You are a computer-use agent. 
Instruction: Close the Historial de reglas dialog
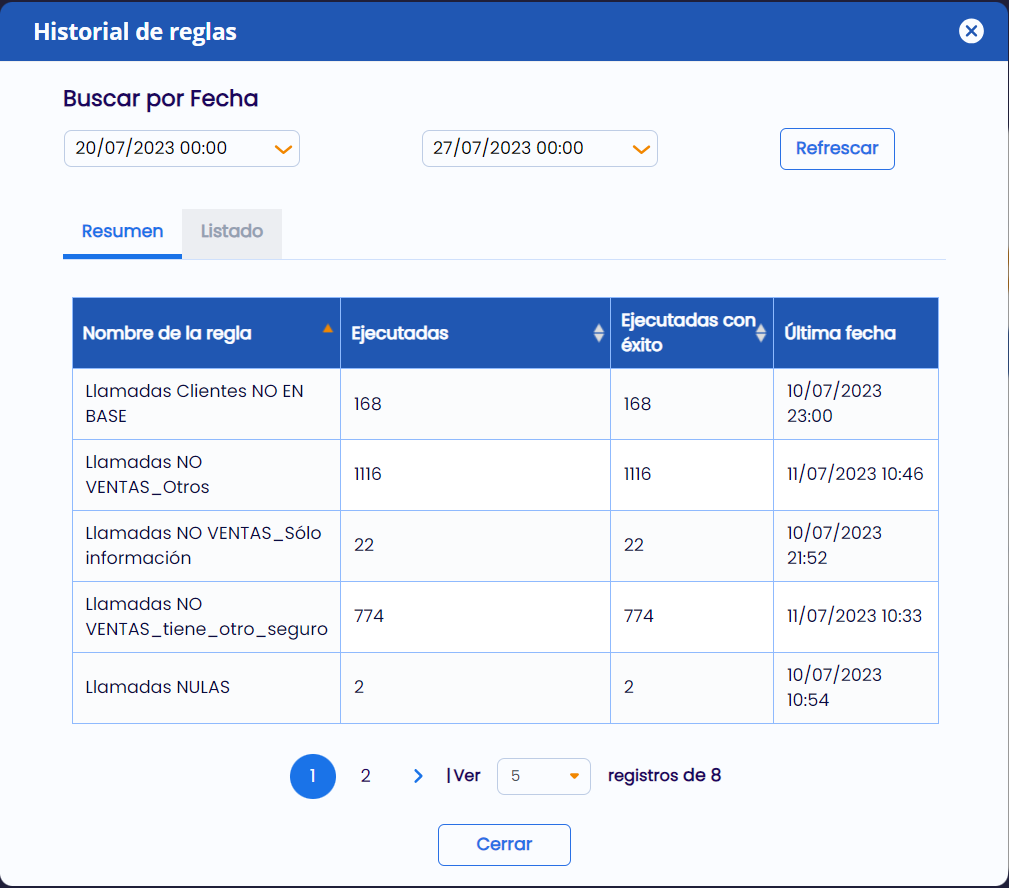coord(970,31)
